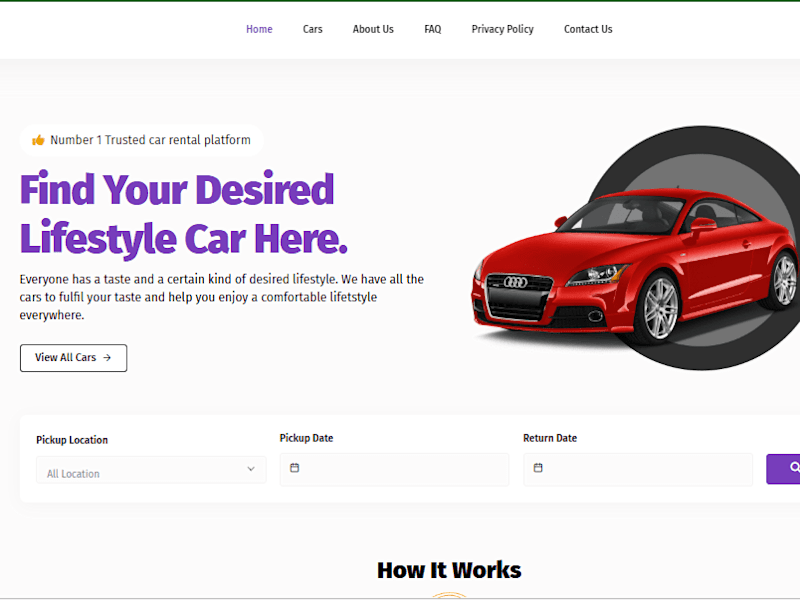This screenshot has height=600, width=800.
Task: Go to the Cars page
Action: (312, 30)
